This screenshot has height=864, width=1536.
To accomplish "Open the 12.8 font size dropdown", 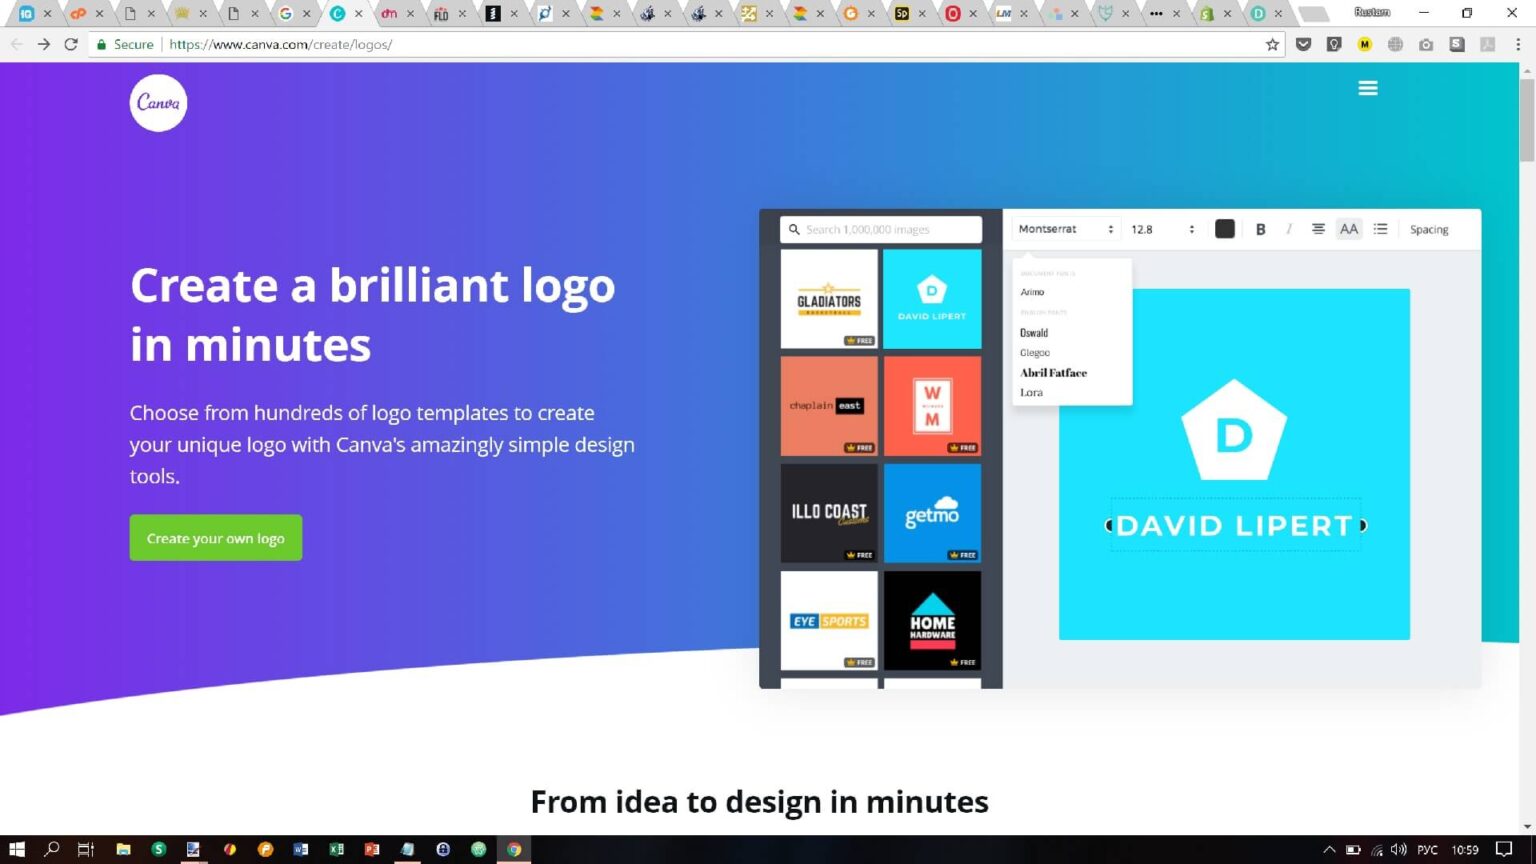I will [x=1162, y=229].
